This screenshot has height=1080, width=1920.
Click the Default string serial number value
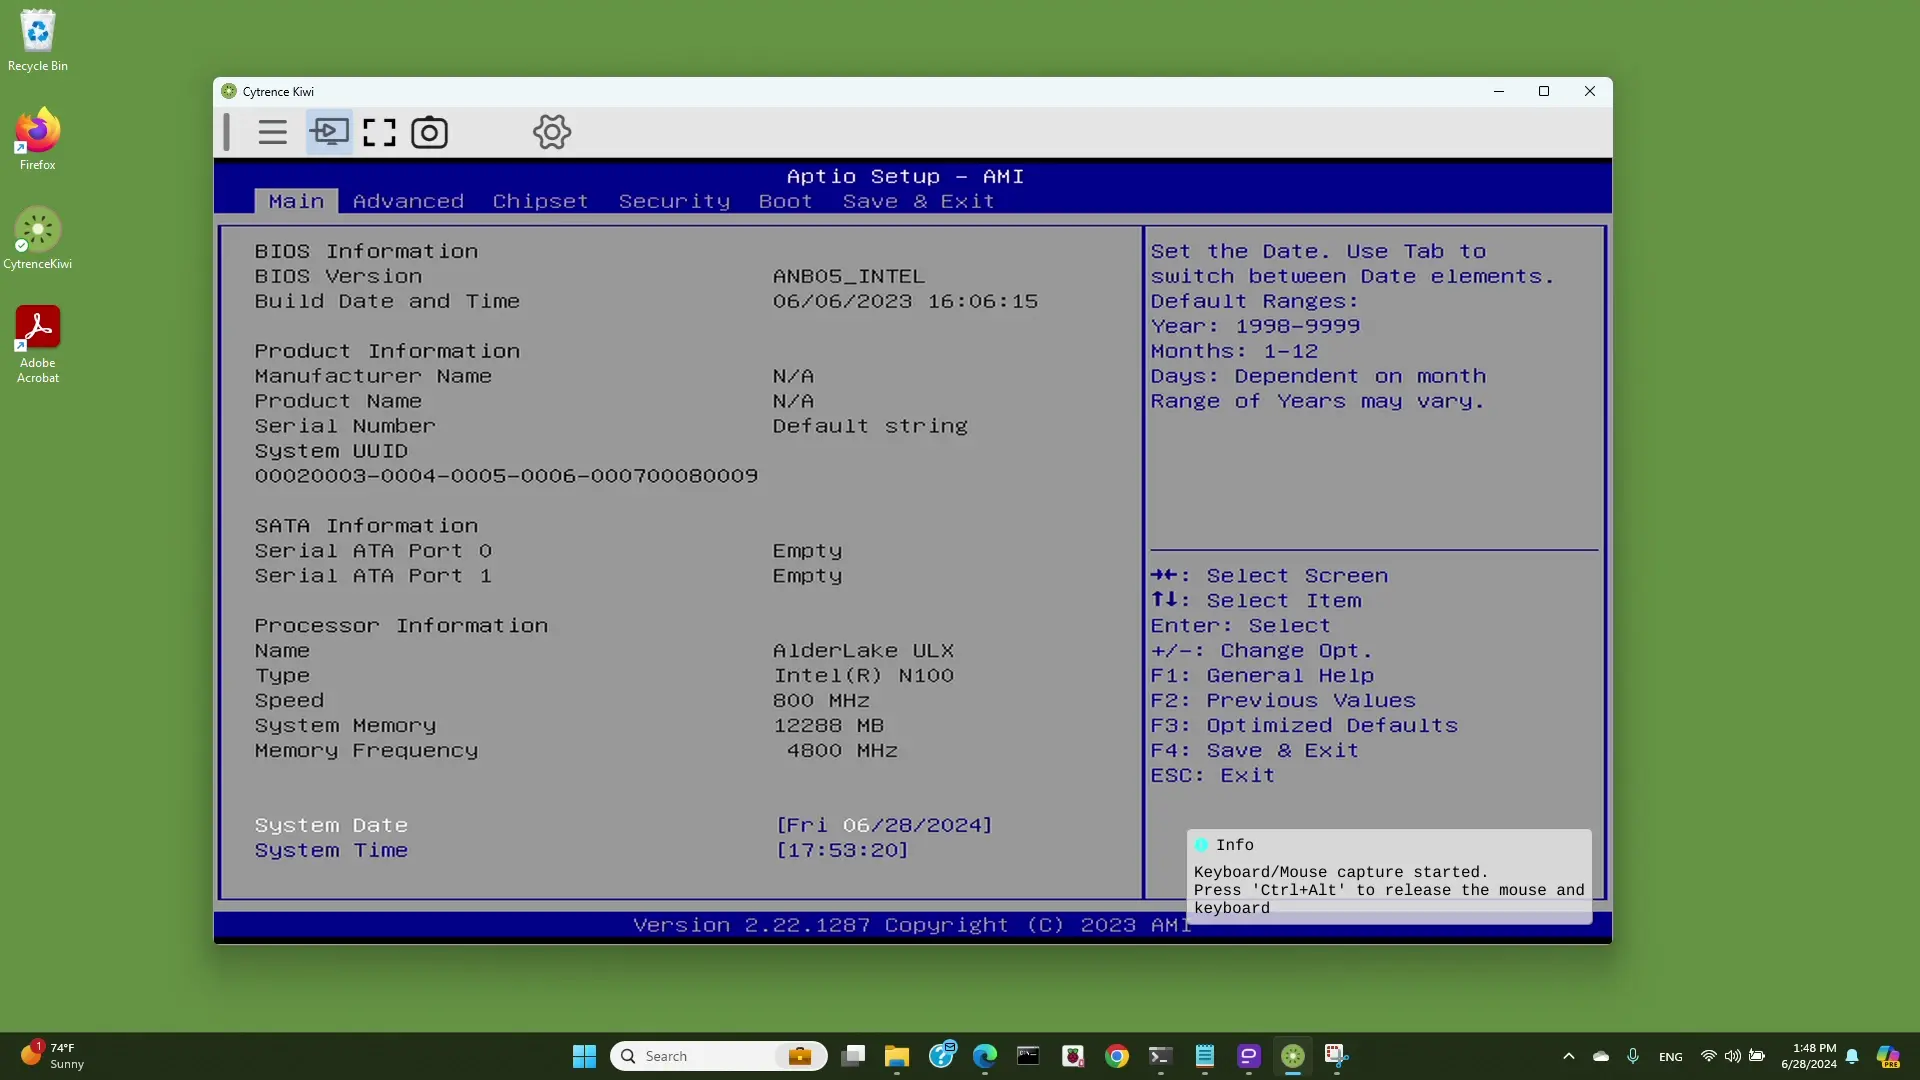[x=870, y=426]
